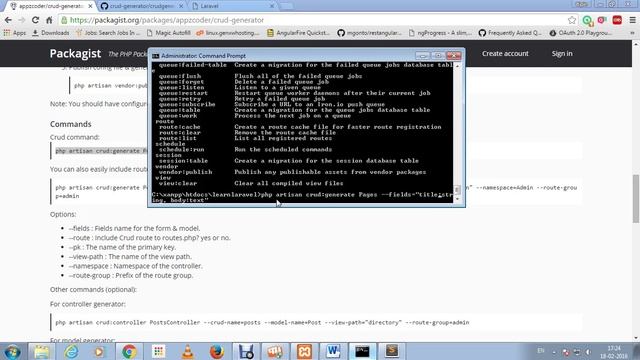The width and height of the screenshot is (640, 360).
Task: Minimize the Command Prompt window
Action: (422, 56)
